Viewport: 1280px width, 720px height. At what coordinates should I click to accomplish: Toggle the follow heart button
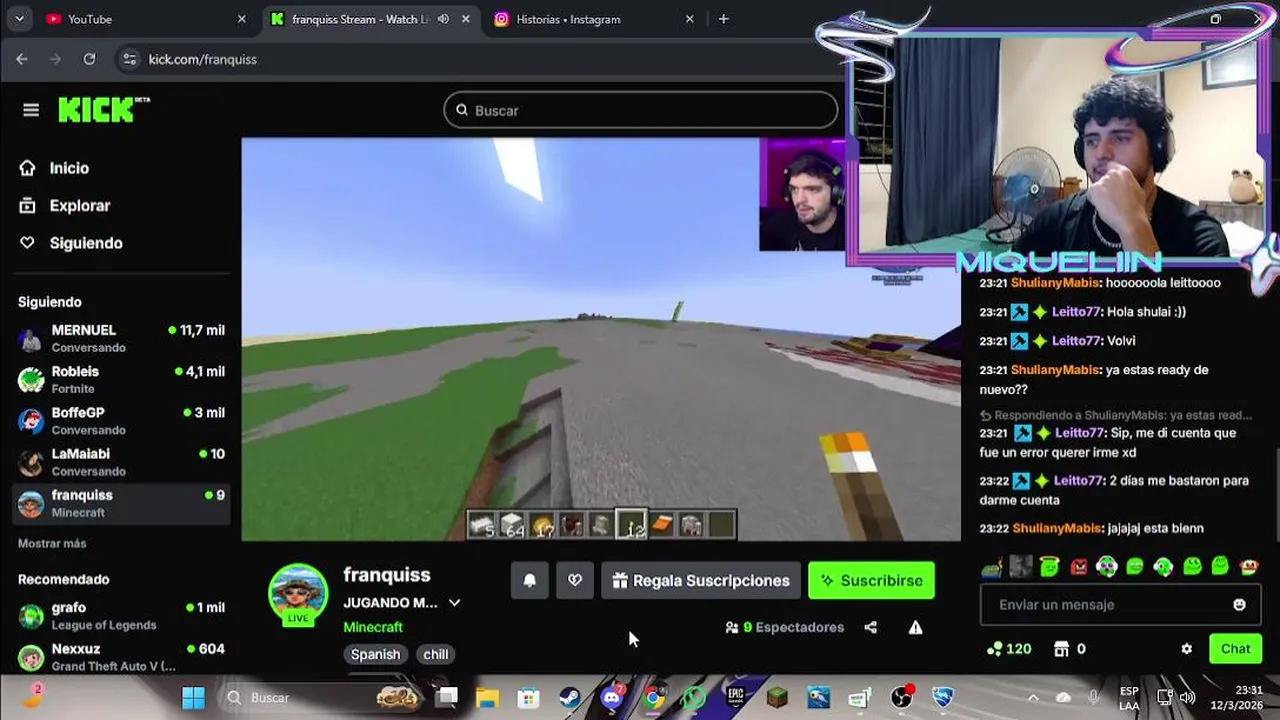[575, 580]
